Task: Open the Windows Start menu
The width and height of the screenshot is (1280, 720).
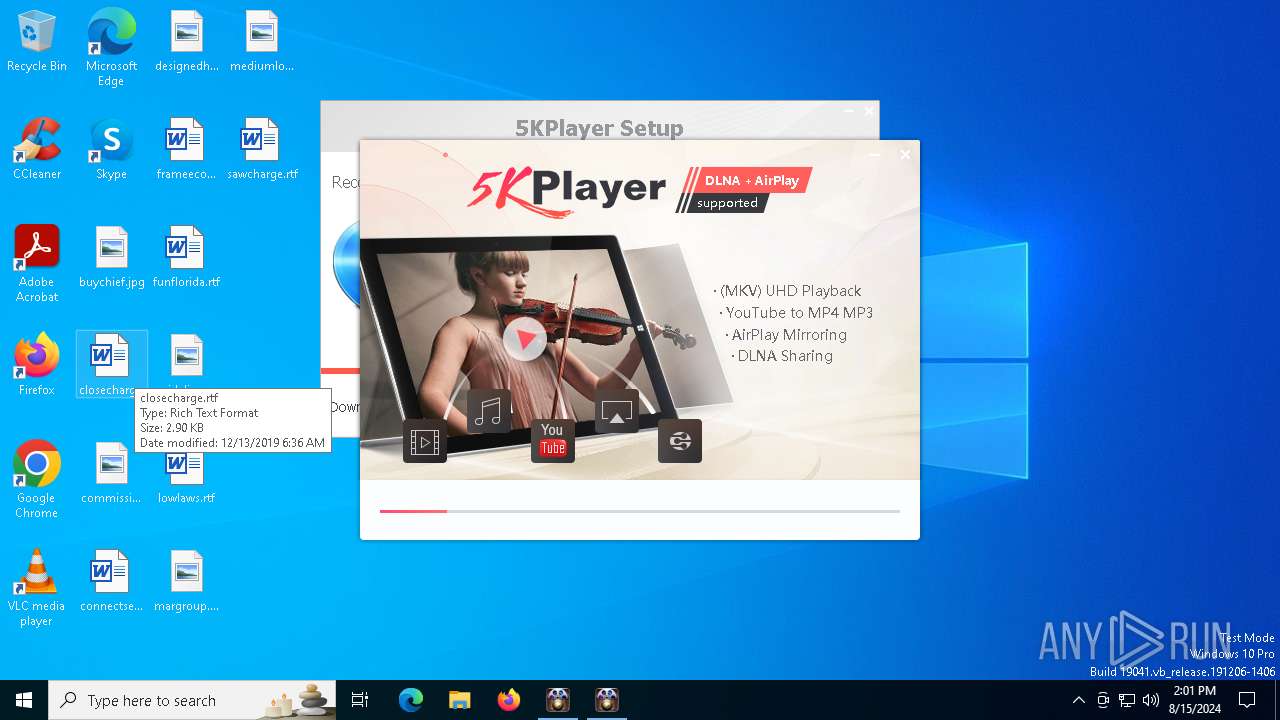Action: pyautogui.click(x=24, y=700)
